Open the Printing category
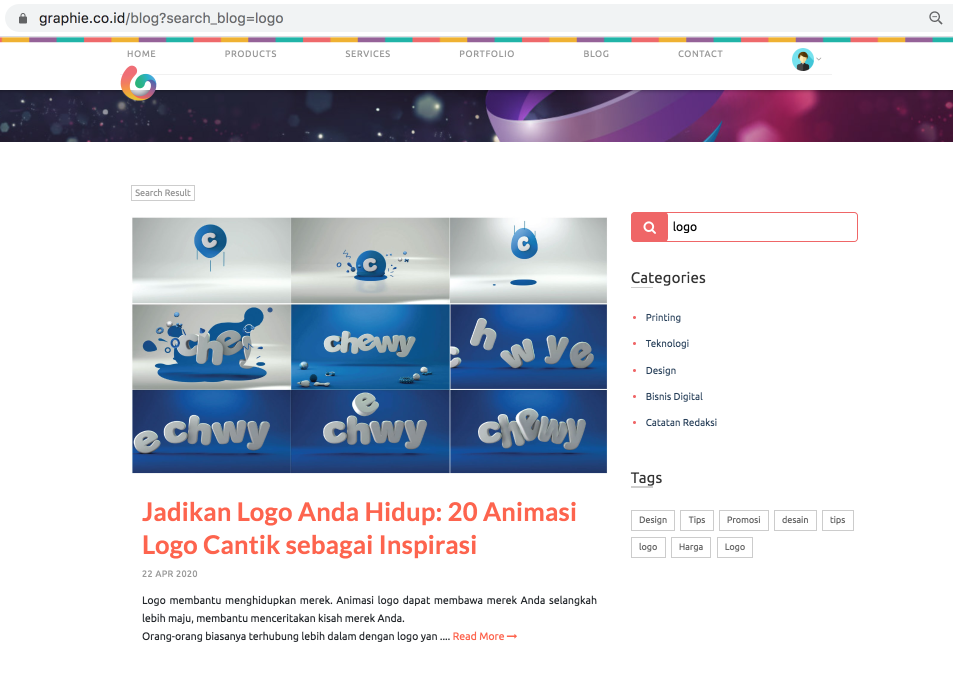 pyautogui.click(x=663, y=317)
